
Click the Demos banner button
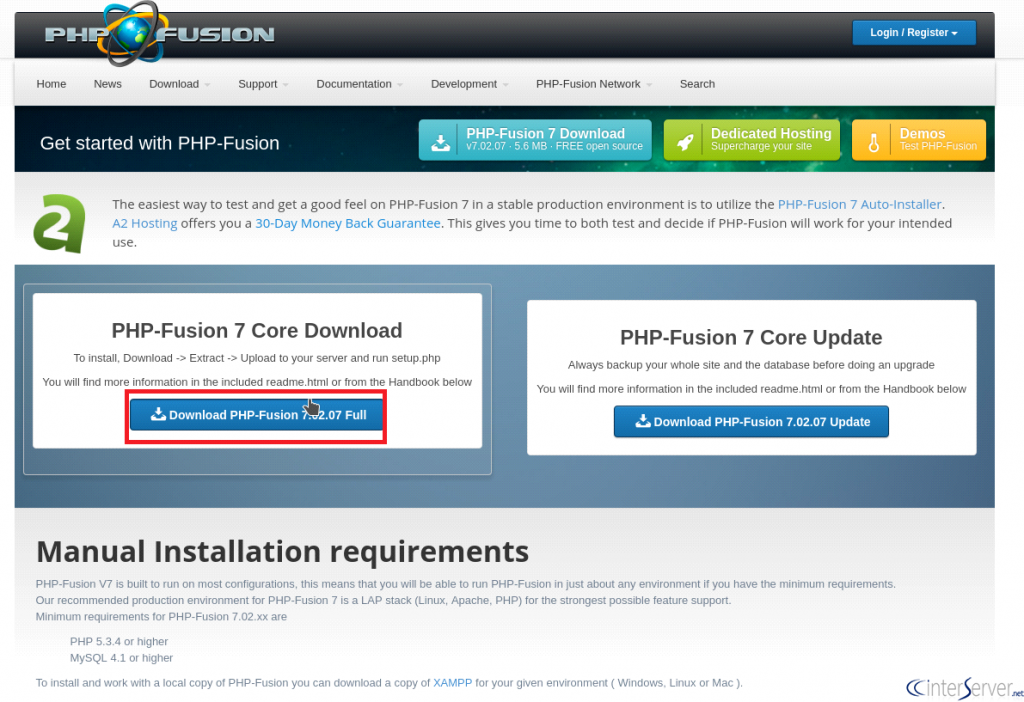(x=919, y=140)
